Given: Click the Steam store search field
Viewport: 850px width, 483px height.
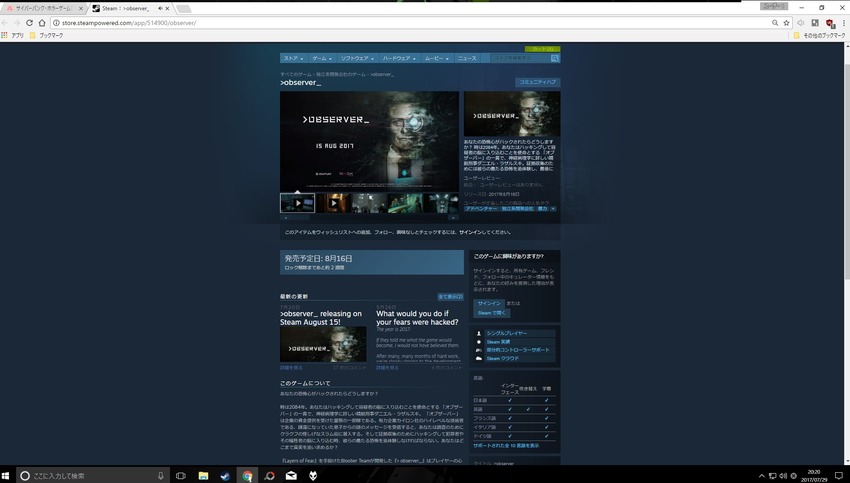Looking at the screenshot, I should click(520, 58).
